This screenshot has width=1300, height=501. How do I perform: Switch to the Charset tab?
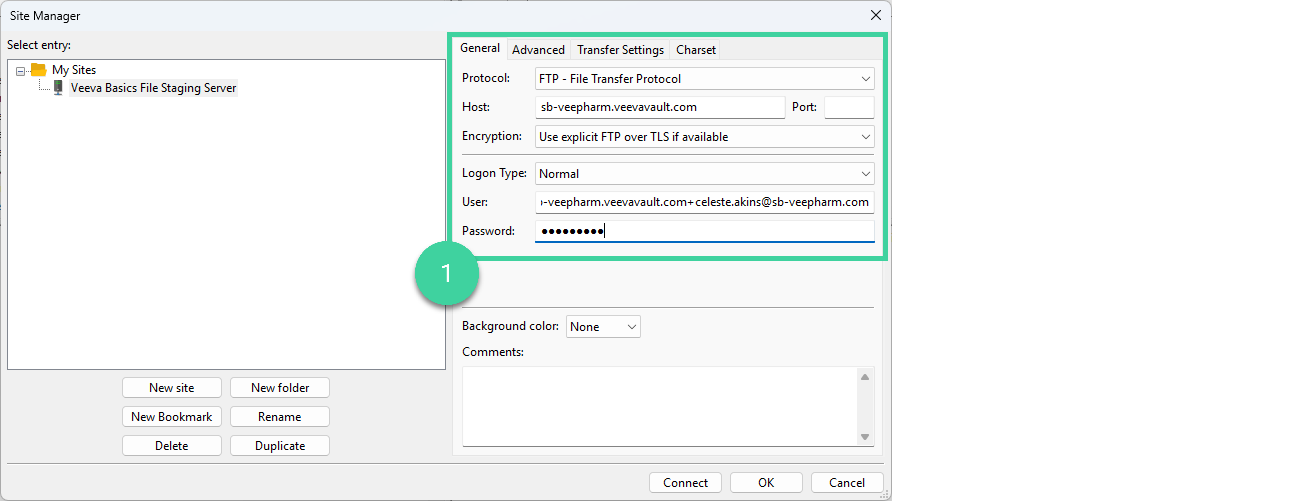point(696,50)
